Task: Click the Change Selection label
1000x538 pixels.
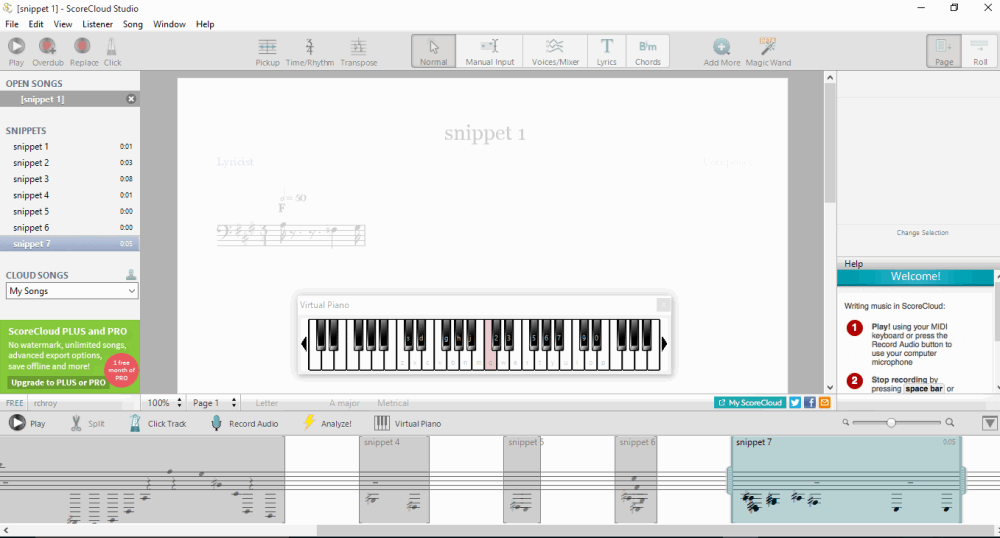Action: [922, 233]
